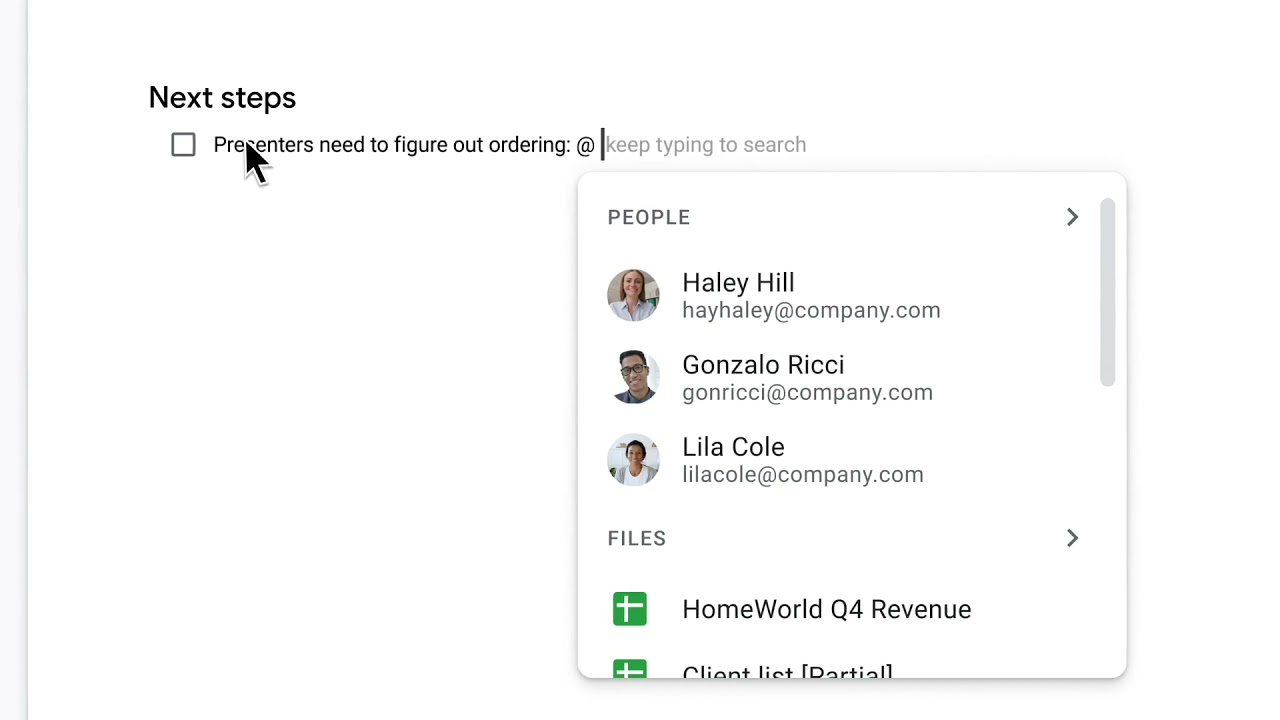Viewport: 1280px width, 720px height.
Task: Click the gonricci@company.com email address
Action: coord(807,393)
